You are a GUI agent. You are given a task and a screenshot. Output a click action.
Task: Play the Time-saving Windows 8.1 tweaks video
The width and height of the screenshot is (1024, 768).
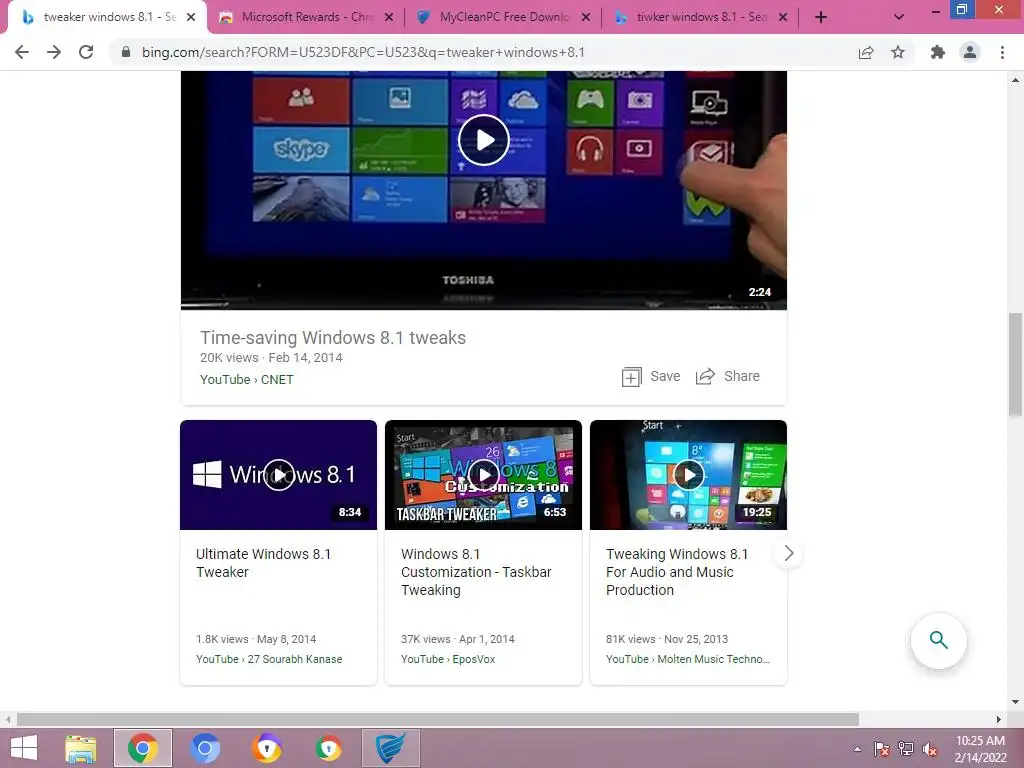pos(484,140)
